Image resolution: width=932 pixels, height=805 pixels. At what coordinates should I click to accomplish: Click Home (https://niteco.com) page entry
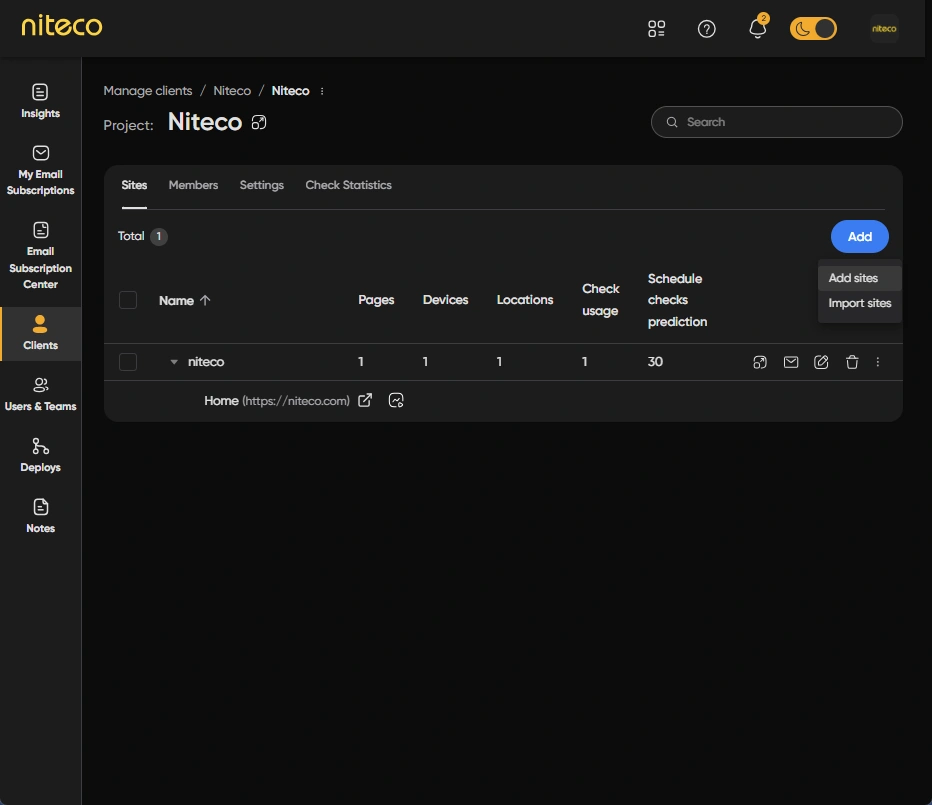point(277,401)
